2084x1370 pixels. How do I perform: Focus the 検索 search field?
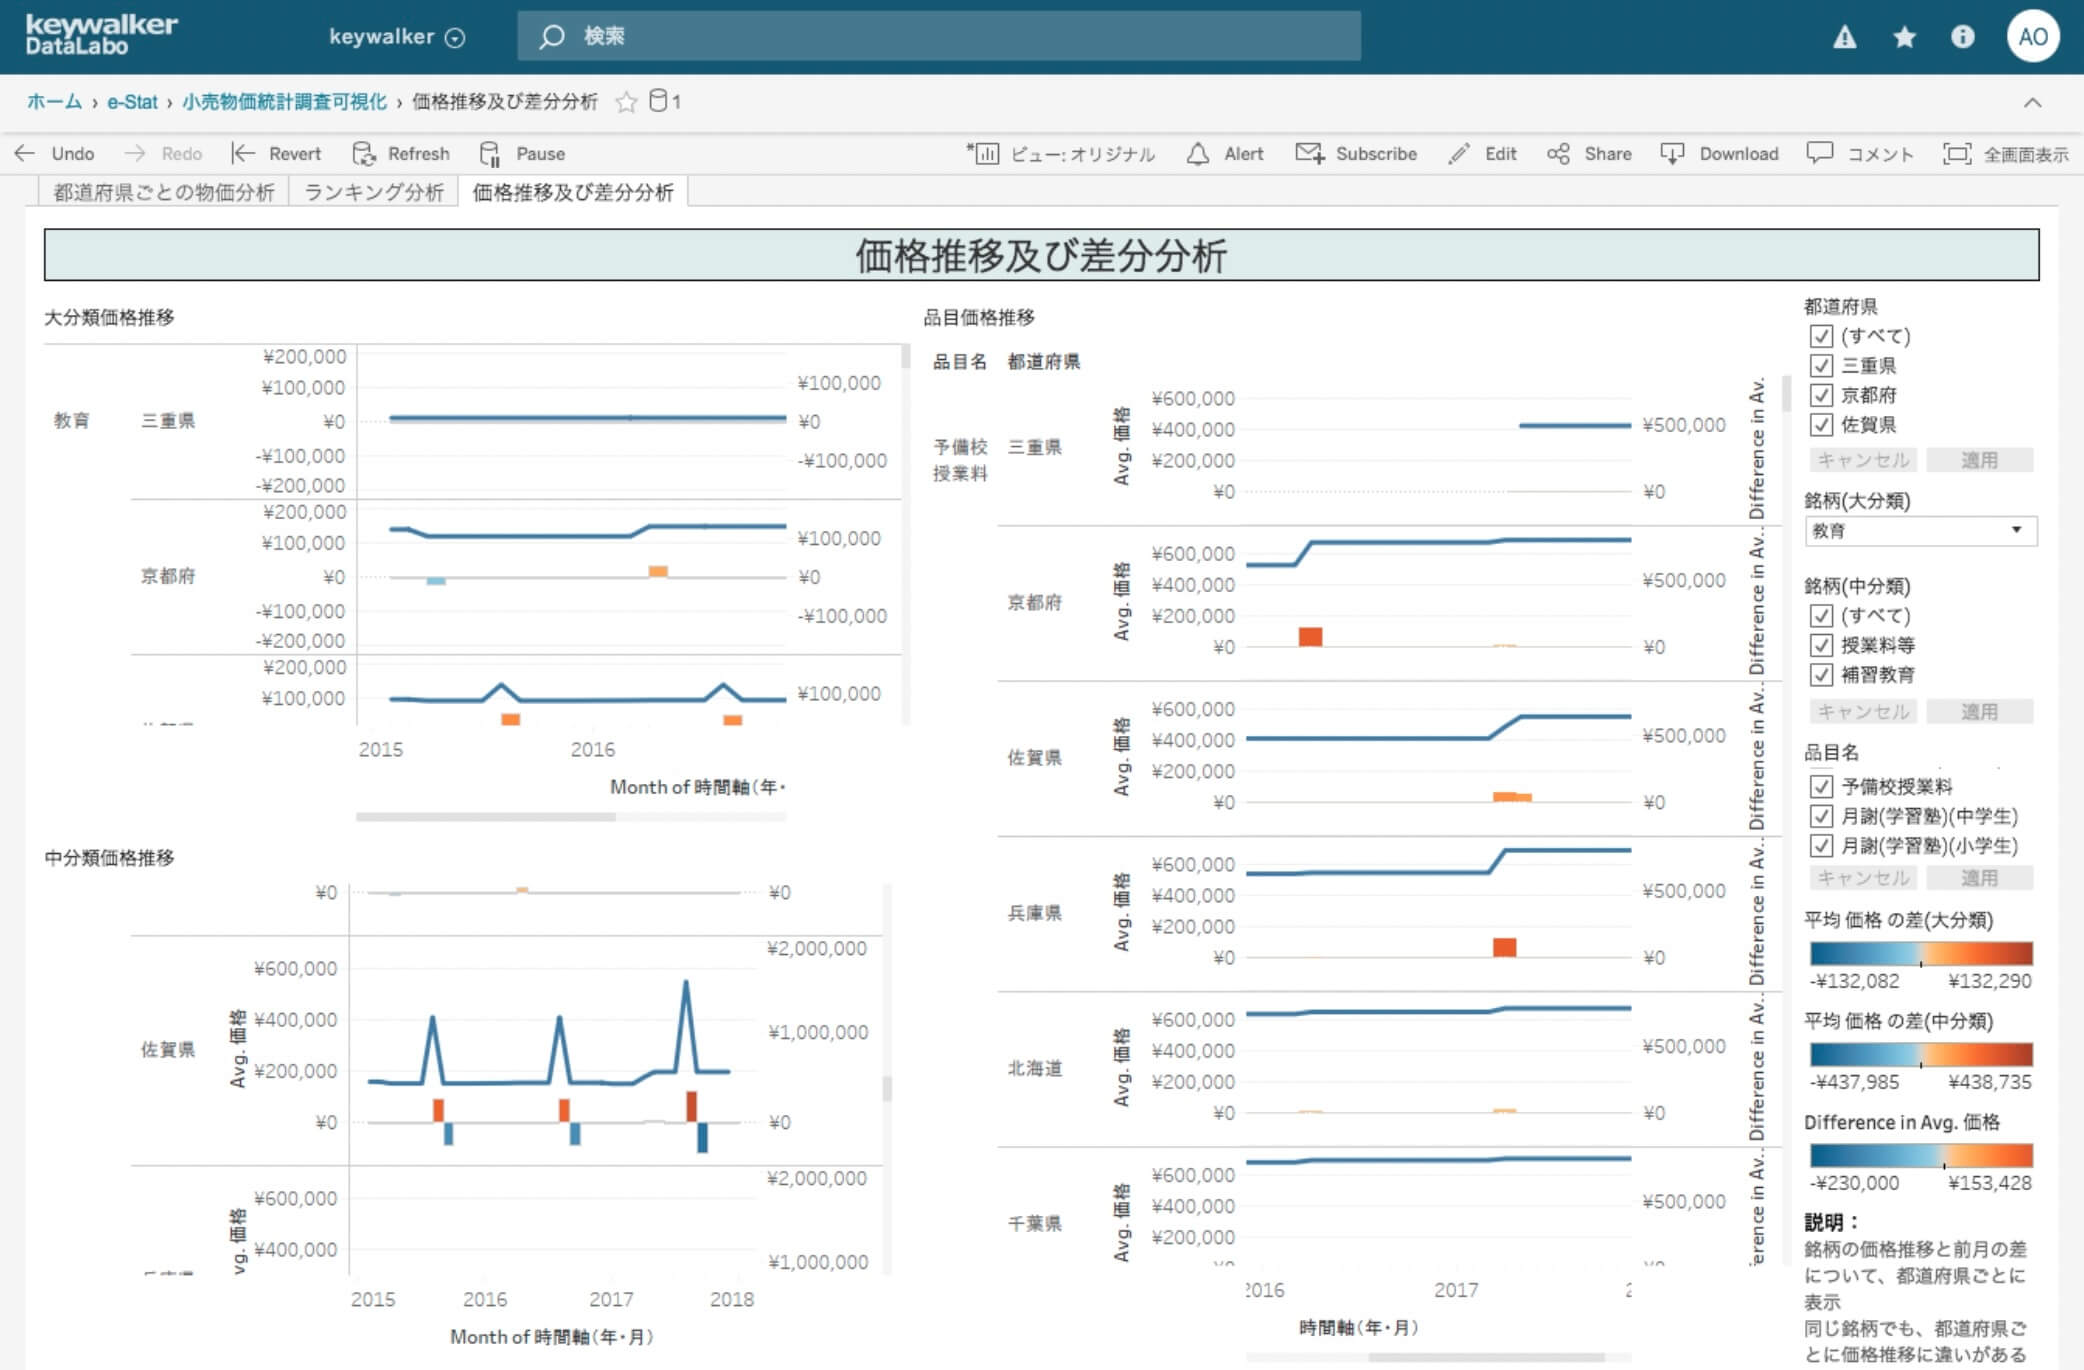coord(939,37)
